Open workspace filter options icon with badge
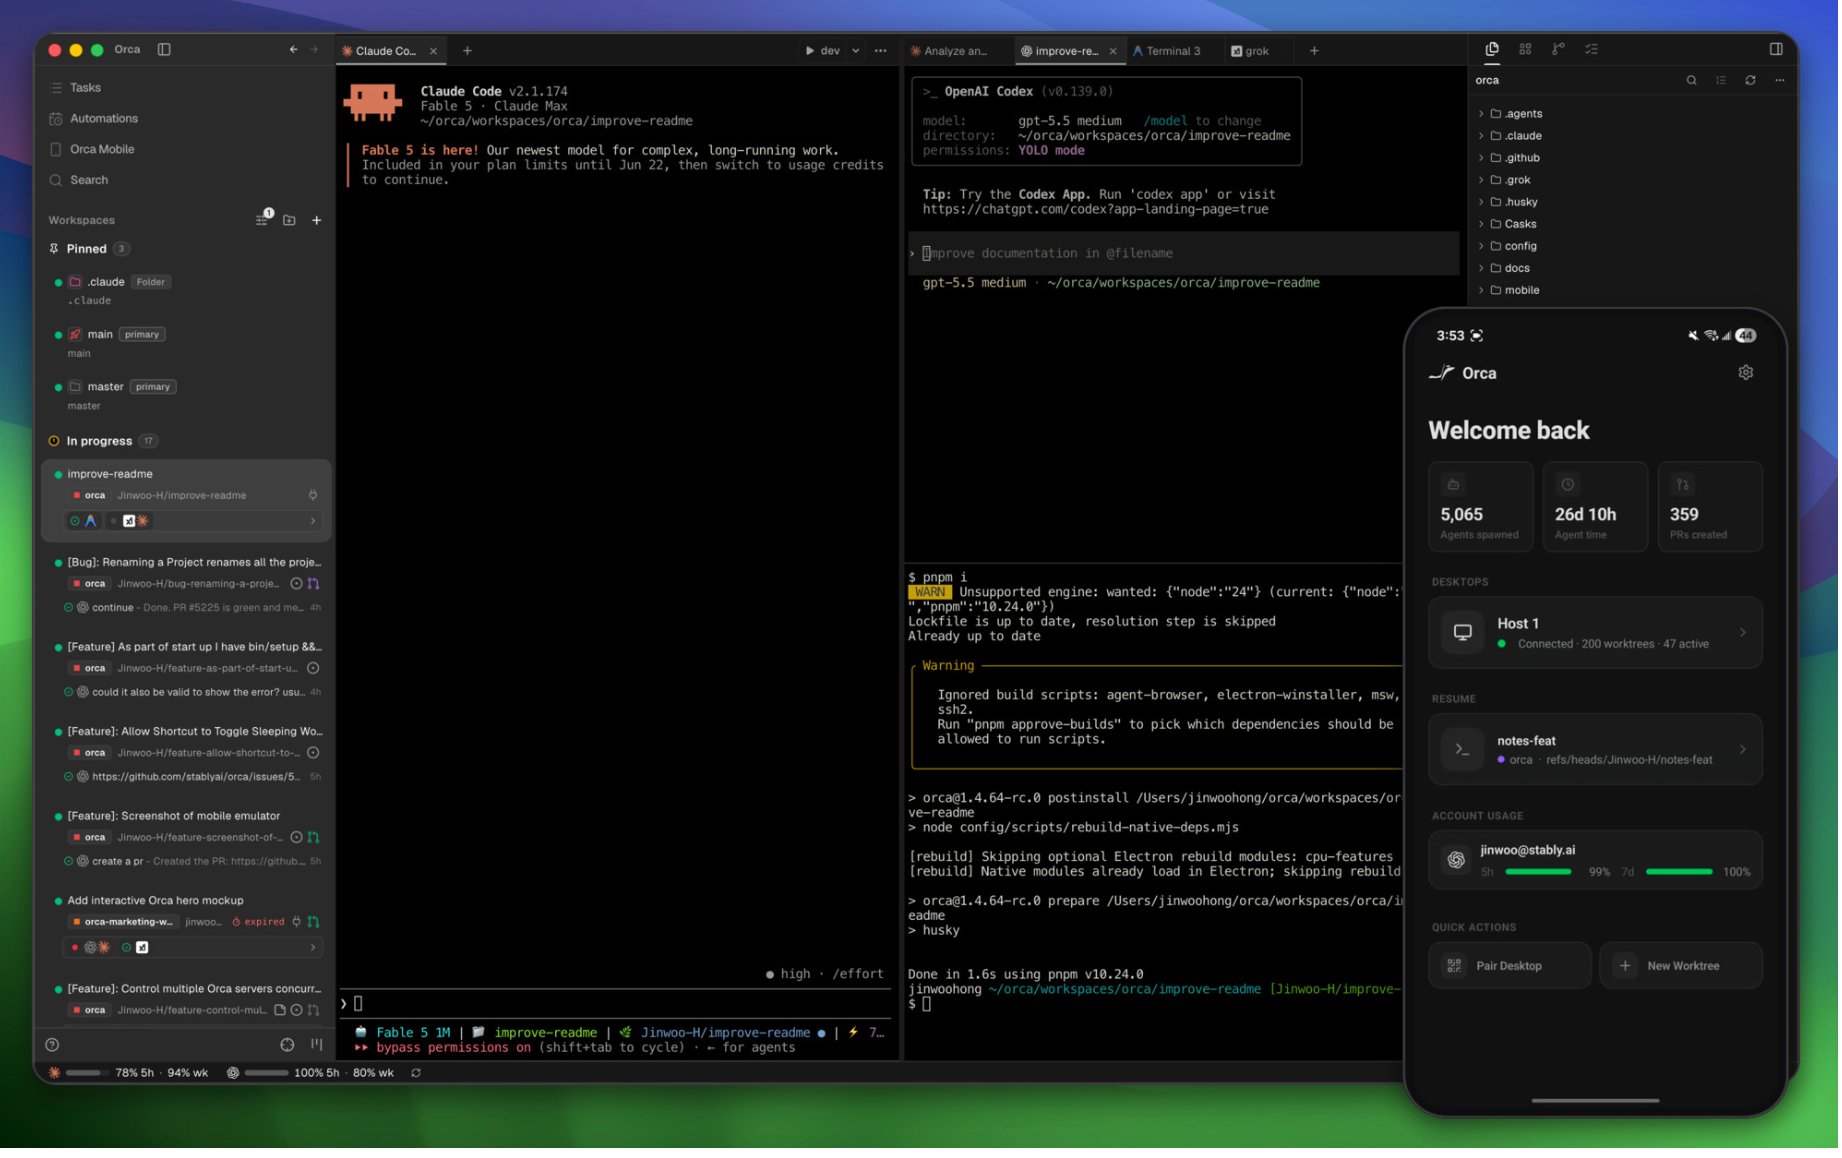This screenshot has width=1842, height=1158. click(x=263, y=219)
